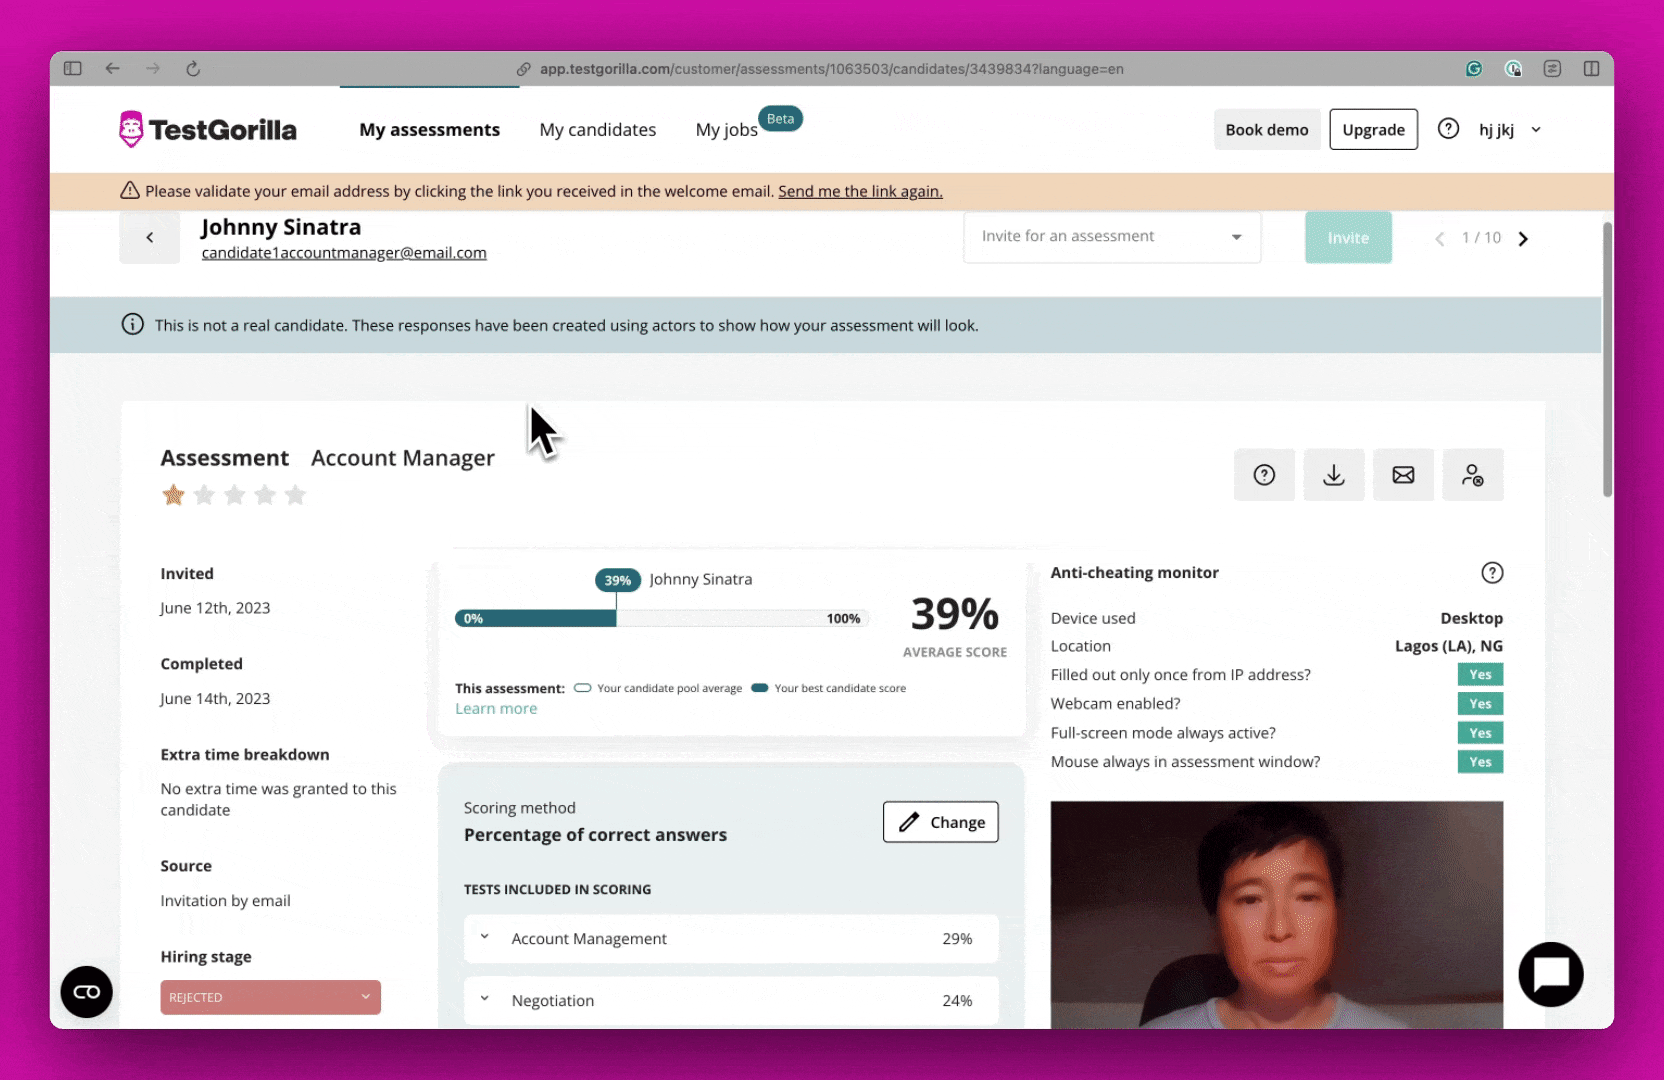Click candidate email address link
The image size is (1664, 1080).
click(344, 253)
